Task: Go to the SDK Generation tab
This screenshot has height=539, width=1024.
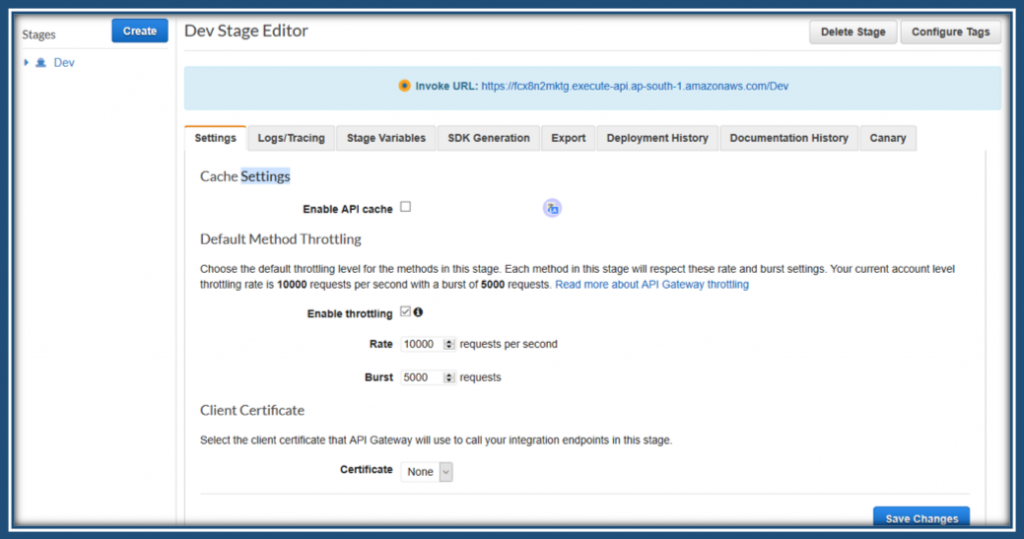Action: point(489,138)
